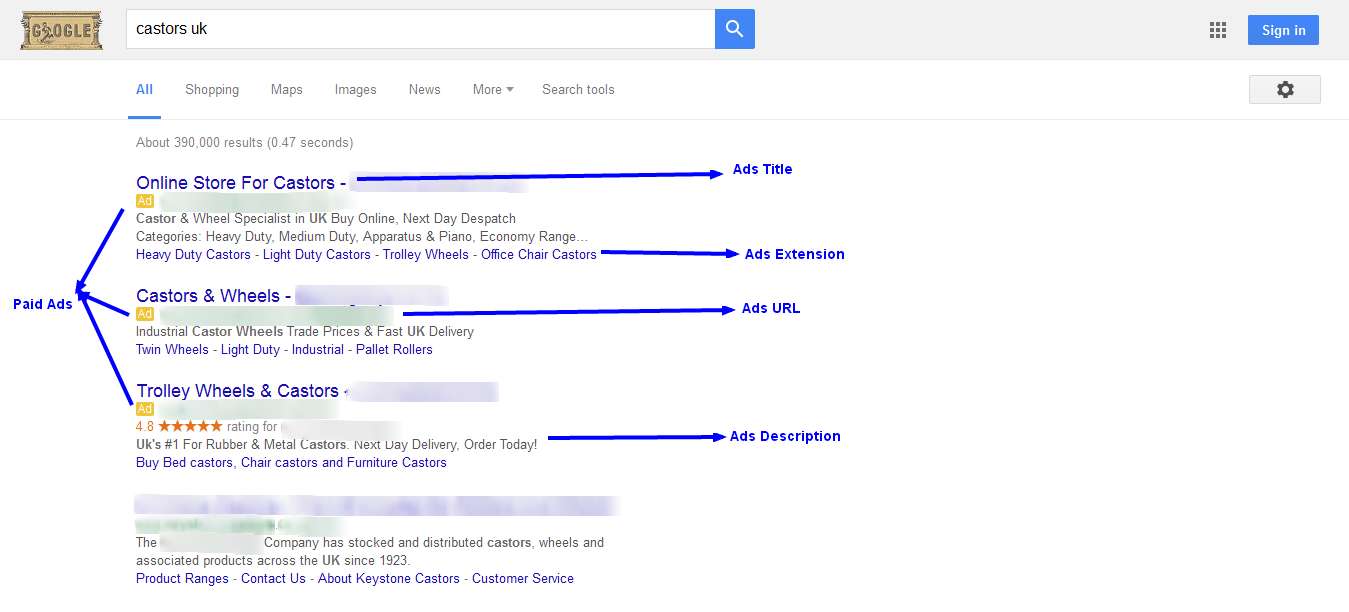The height and width of the screenshot is (612, 1349).
Task: Click the Ad badge under Trolley Wheels & Castors
Action: [145, 409]
